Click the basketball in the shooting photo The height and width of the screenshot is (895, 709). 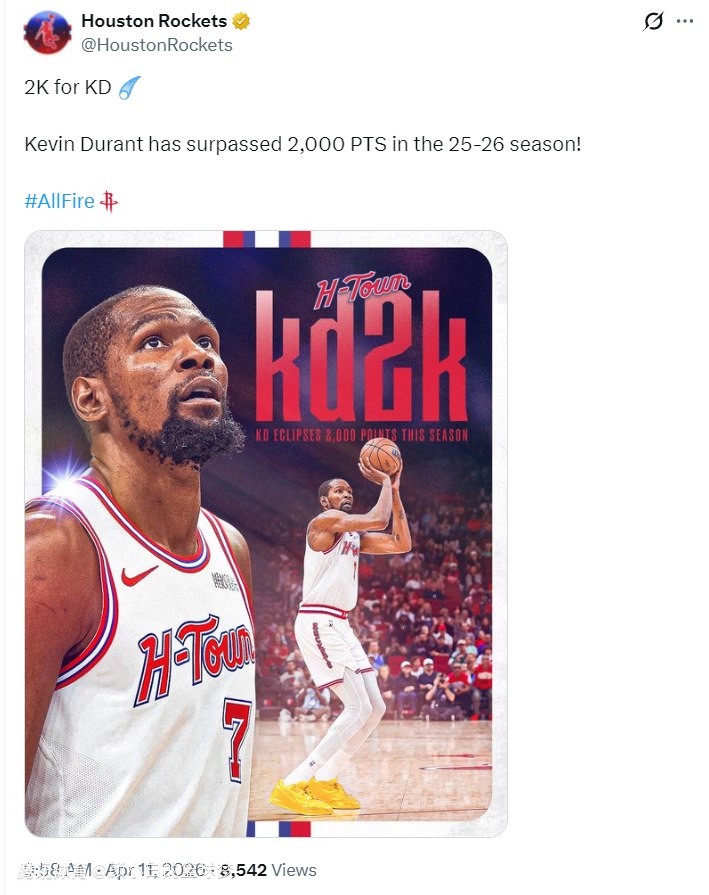coord(380,455)
